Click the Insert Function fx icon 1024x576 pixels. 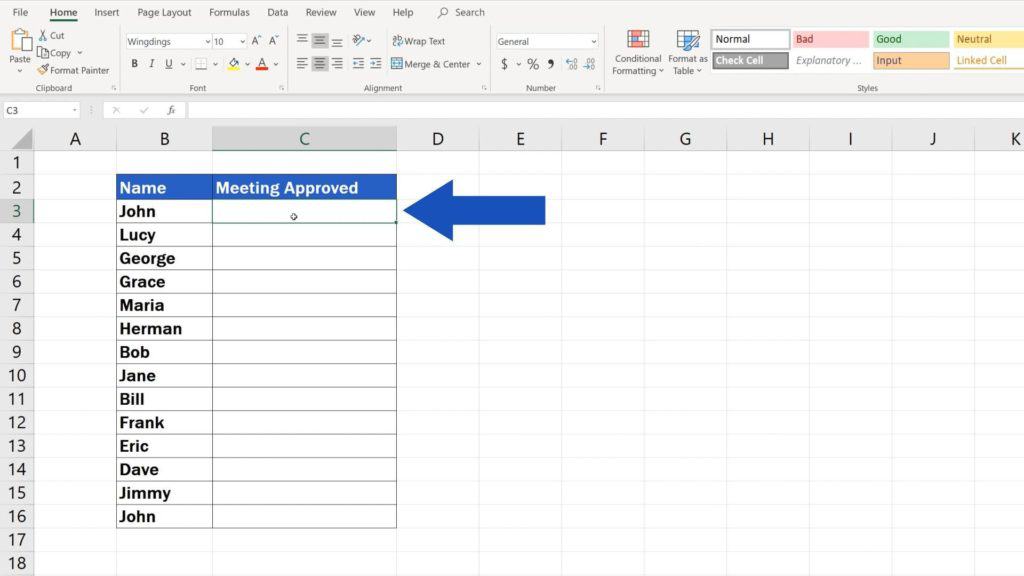(171, 110)
